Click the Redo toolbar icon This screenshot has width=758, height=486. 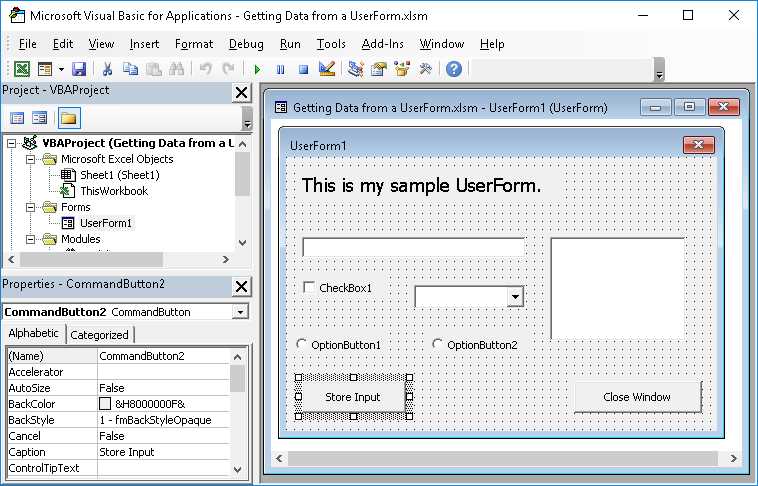(228, 69)
